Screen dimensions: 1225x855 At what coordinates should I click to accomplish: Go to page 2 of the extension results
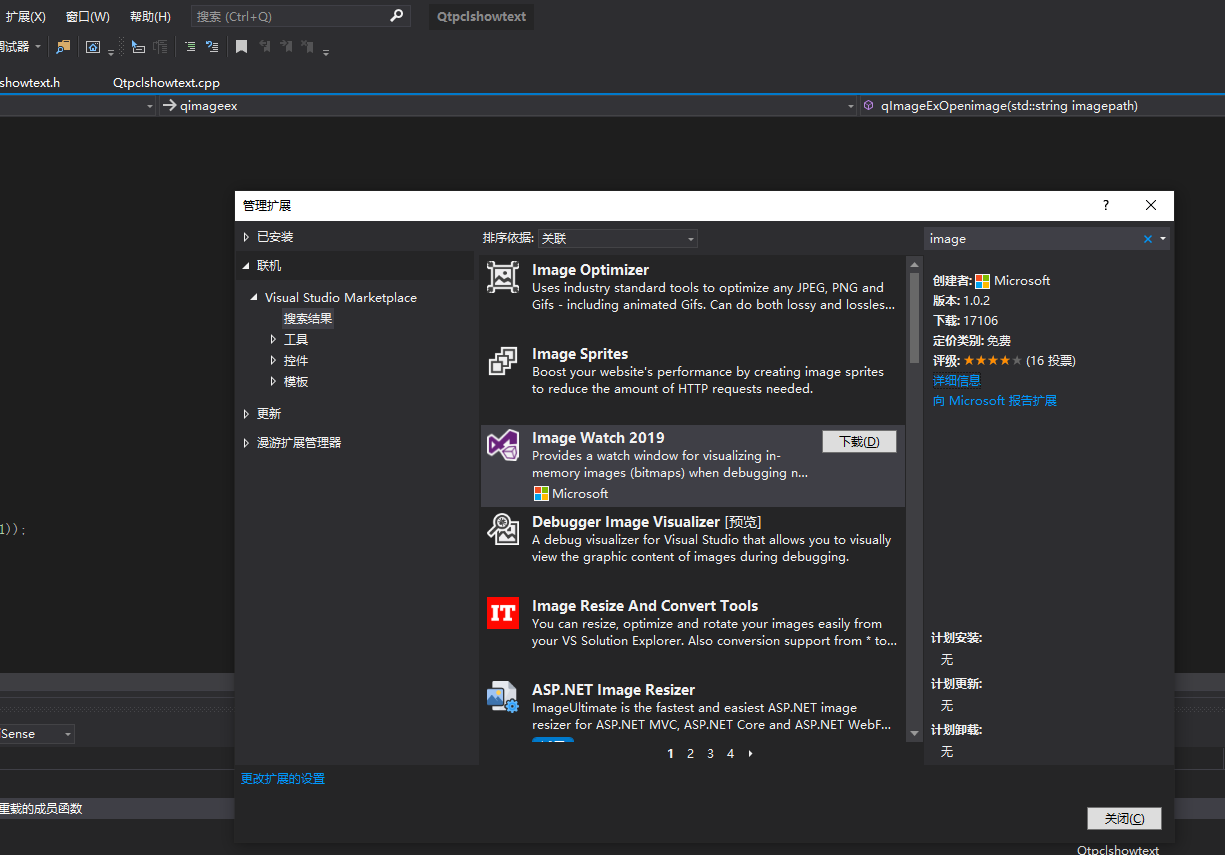coord(690,753)
